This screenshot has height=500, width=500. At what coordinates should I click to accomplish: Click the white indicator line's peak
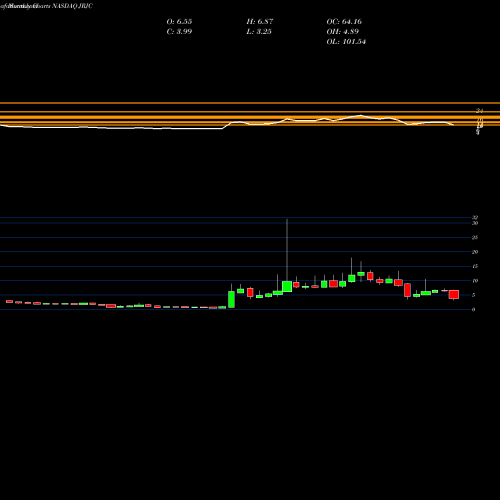pos(361,116)
